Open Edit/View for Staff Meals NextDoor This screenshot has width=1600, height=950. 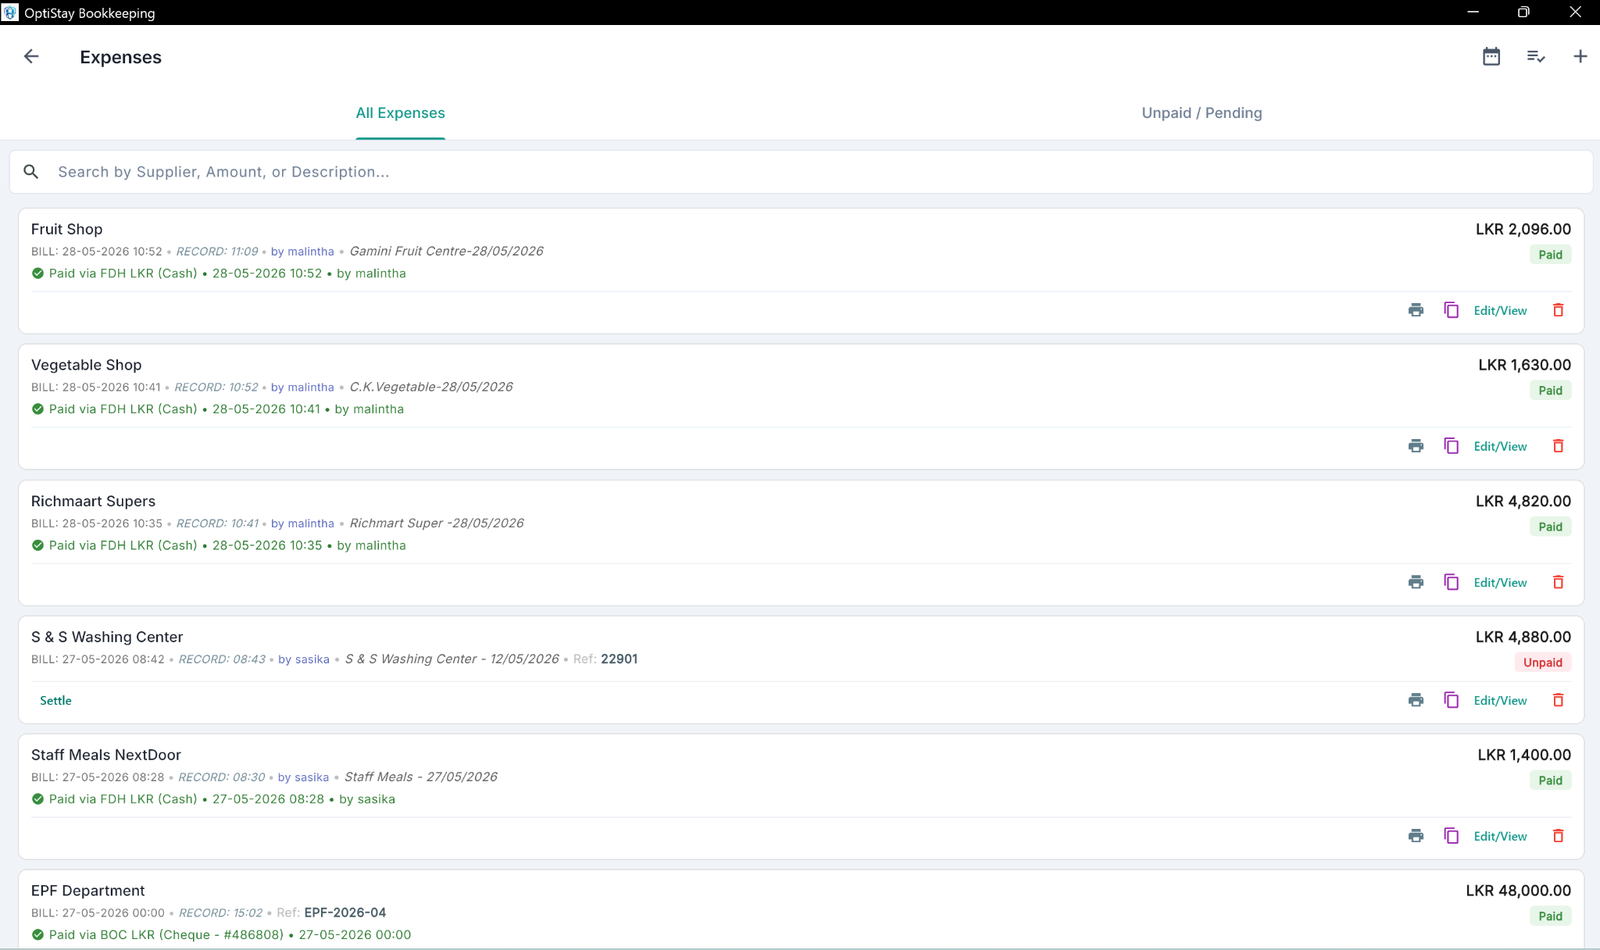[x=1500, y=837]
